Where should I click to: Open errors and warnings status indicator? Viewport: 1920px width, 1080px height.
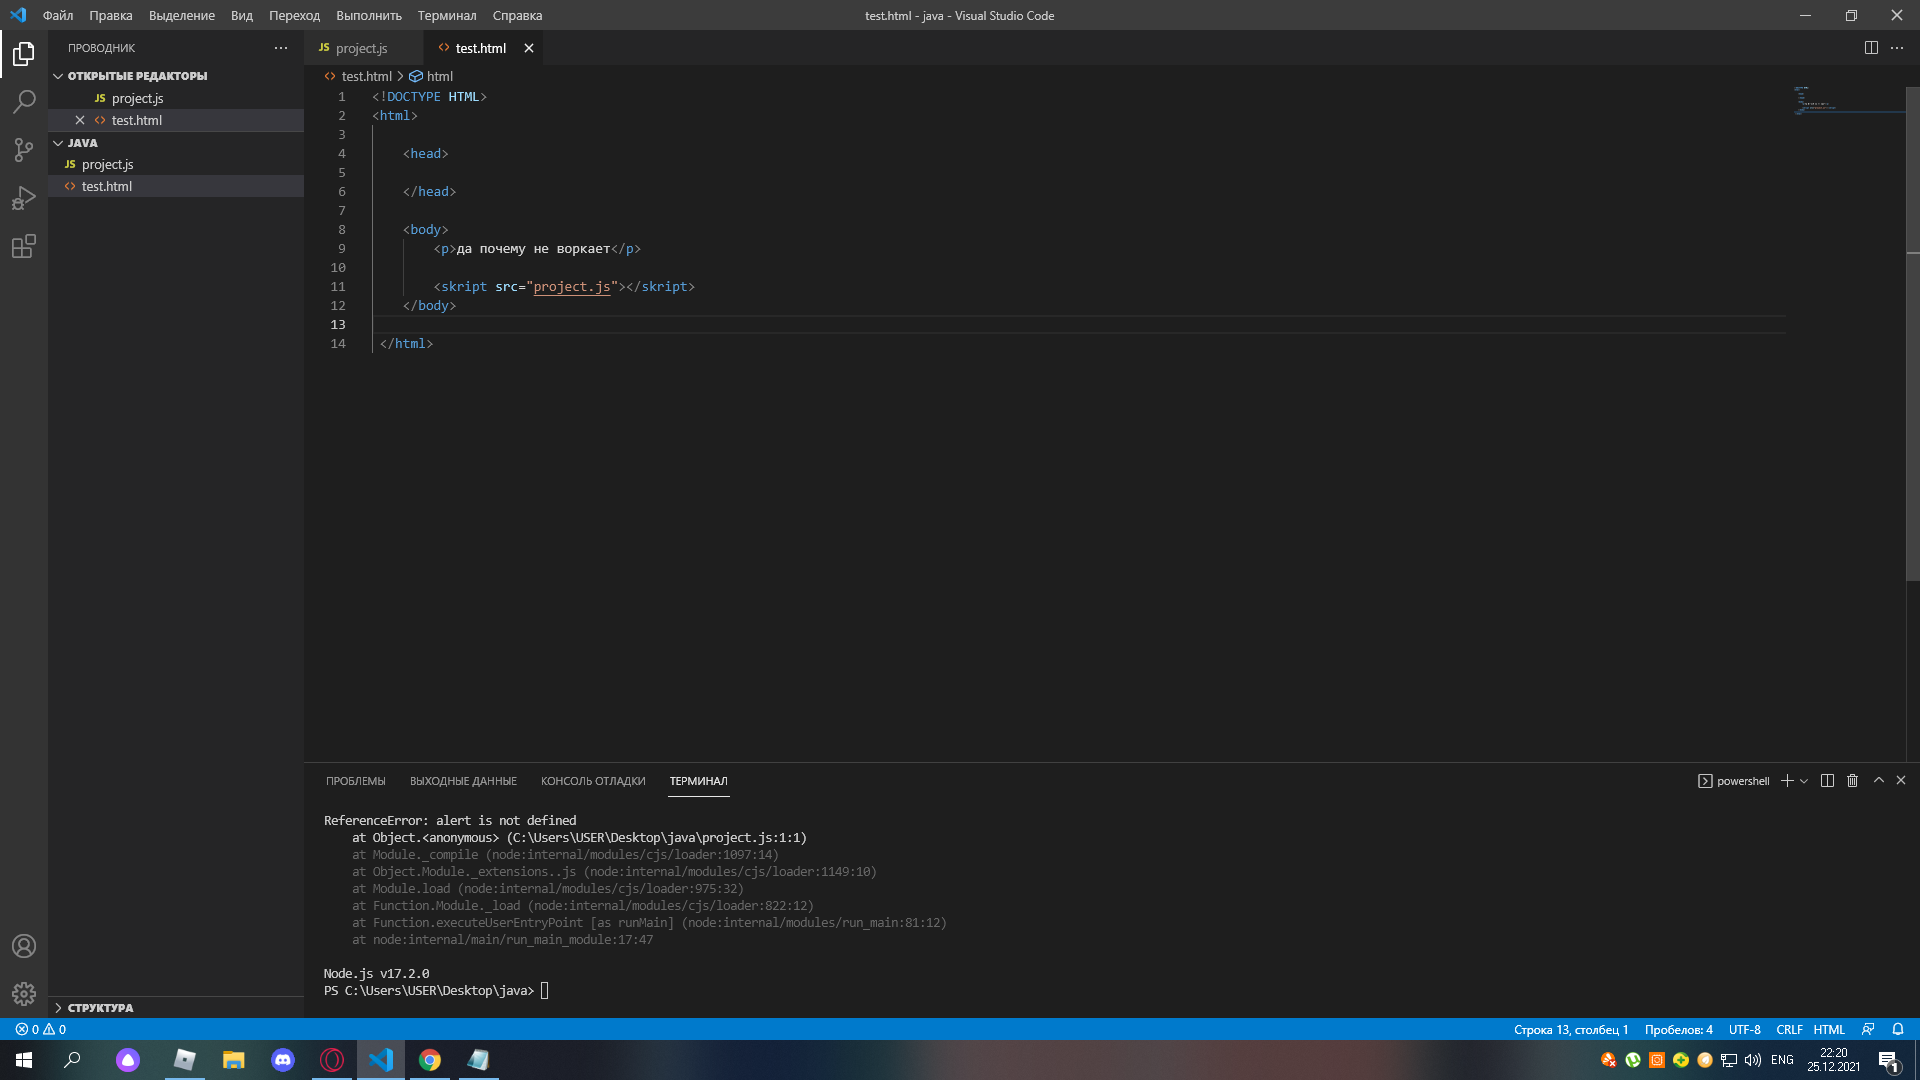point(41,1029)
